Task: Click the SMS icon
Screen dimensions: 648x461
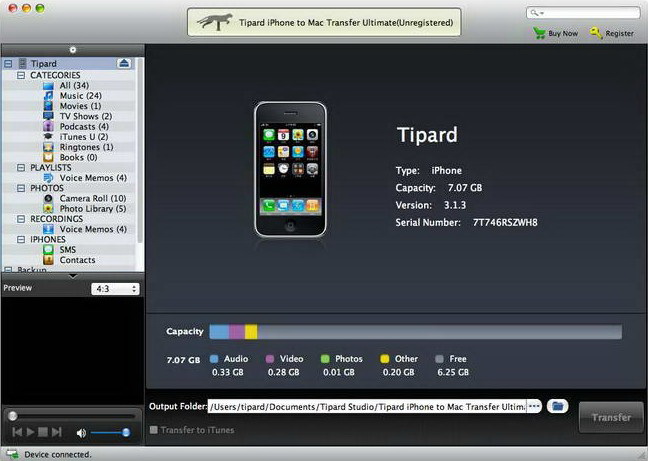Action: 48,250
